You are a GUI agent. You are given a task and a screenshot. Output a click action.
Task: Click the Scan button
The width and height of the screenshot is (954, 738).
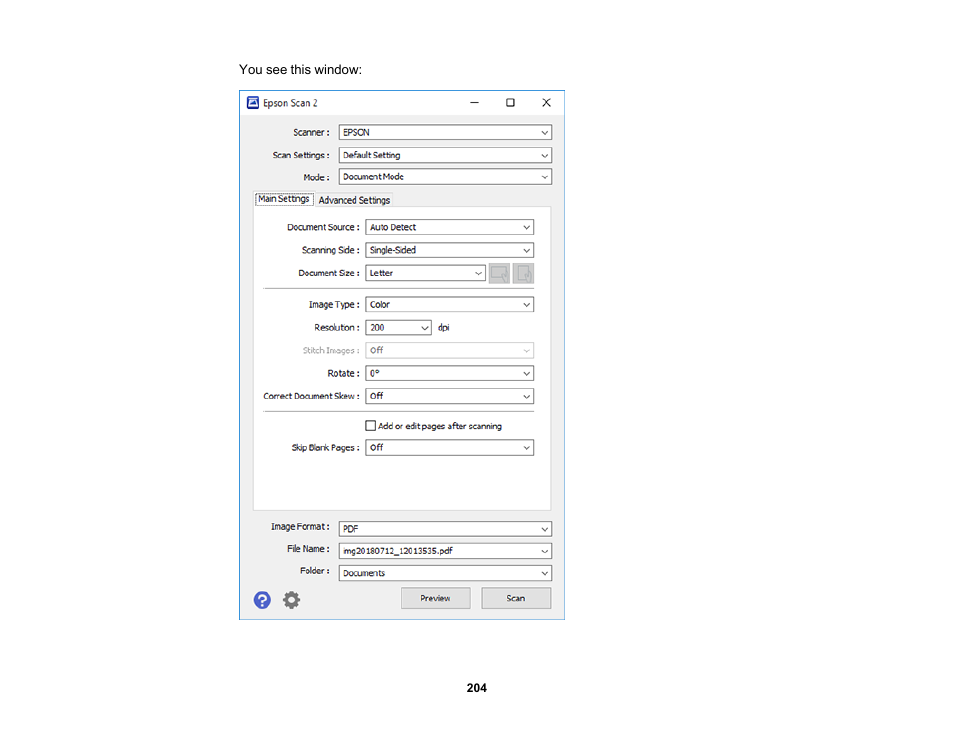[516, 598]
